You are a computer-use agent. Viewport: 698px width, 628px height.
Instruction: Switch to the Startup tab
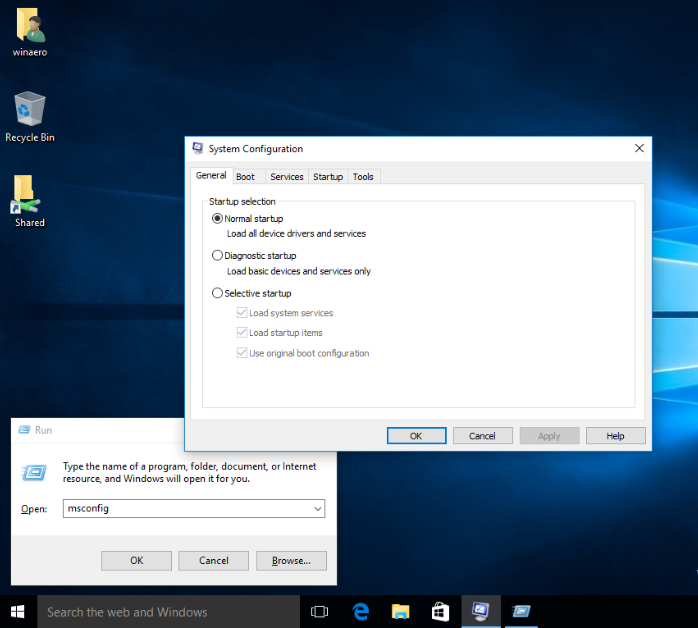(328, 177)
